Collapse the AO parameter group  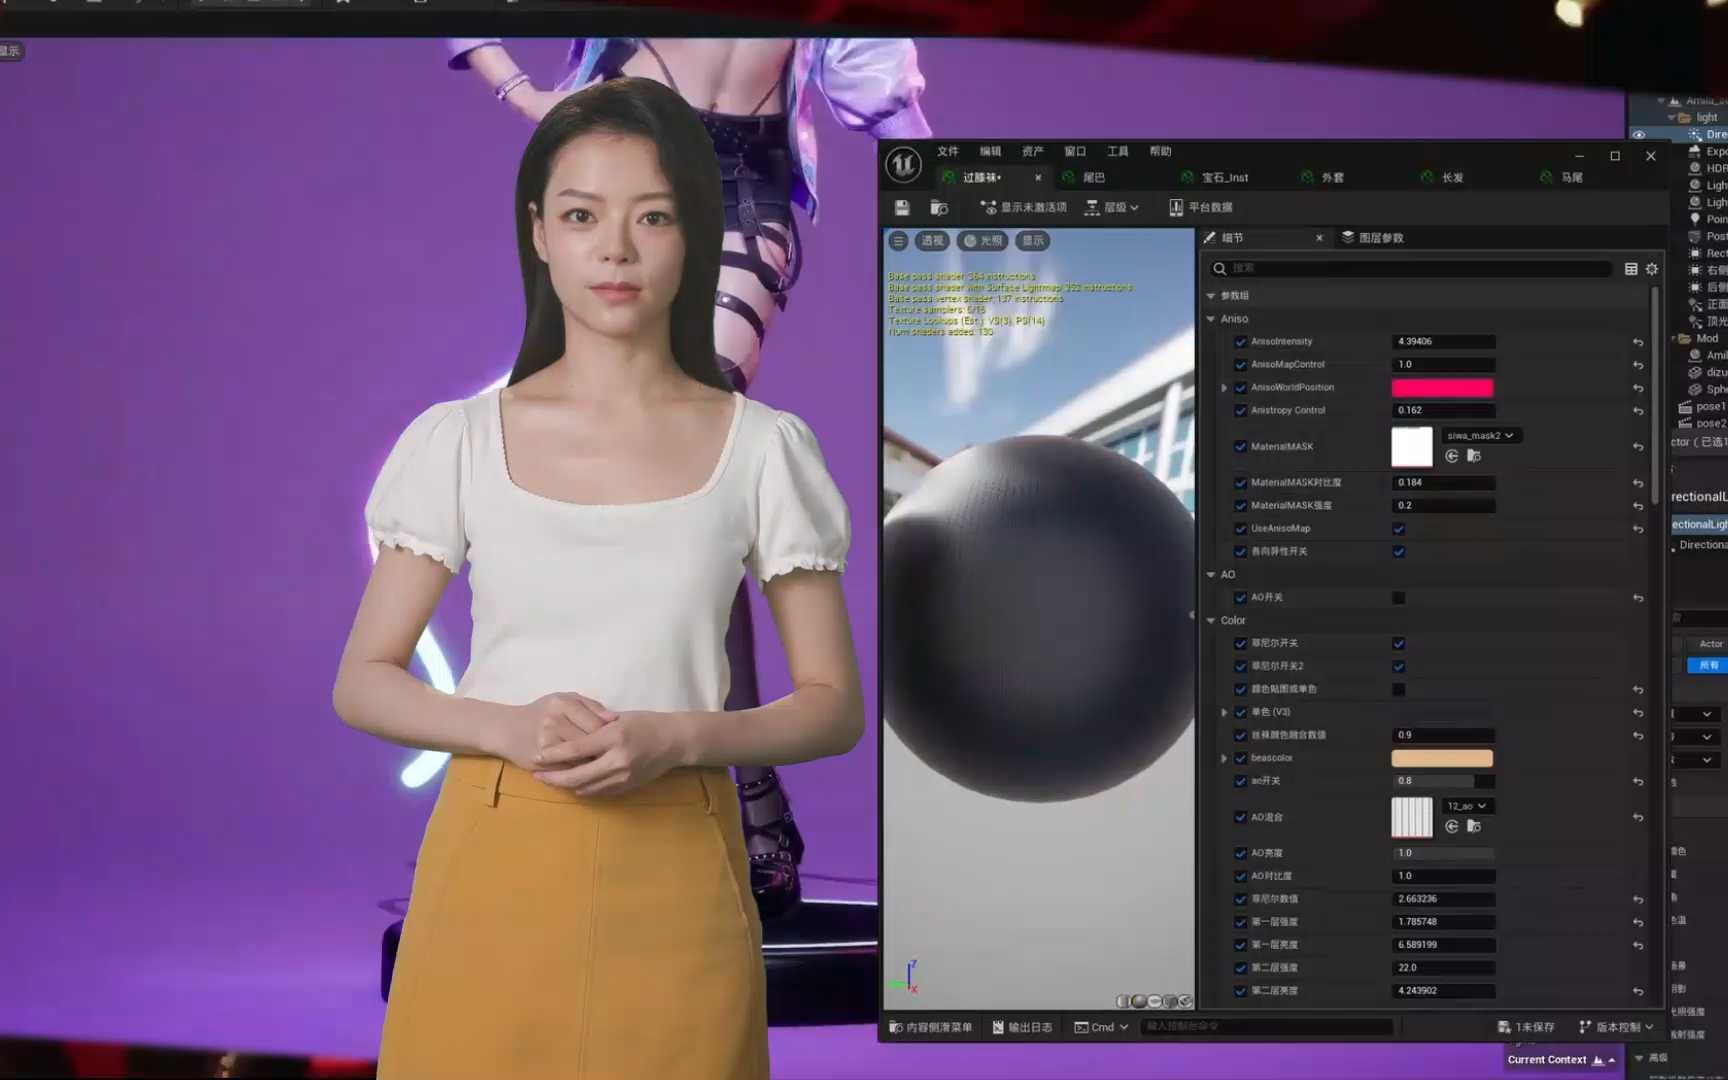(1211, 575)
